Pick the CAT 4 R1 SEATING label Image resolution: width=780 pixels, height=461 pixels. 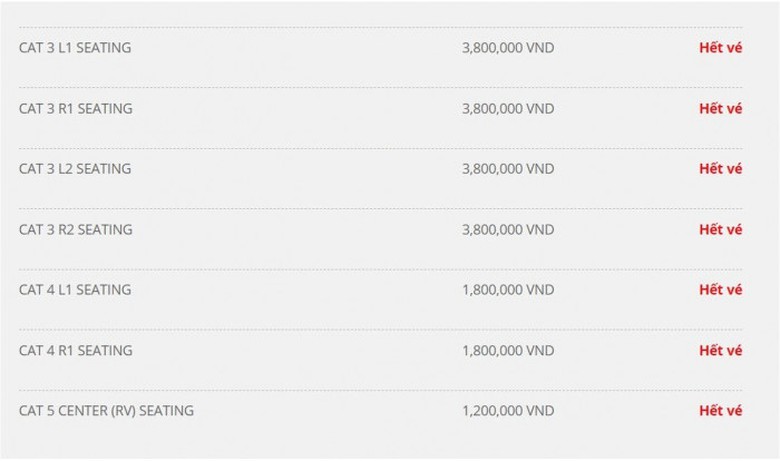click(75, 350)
